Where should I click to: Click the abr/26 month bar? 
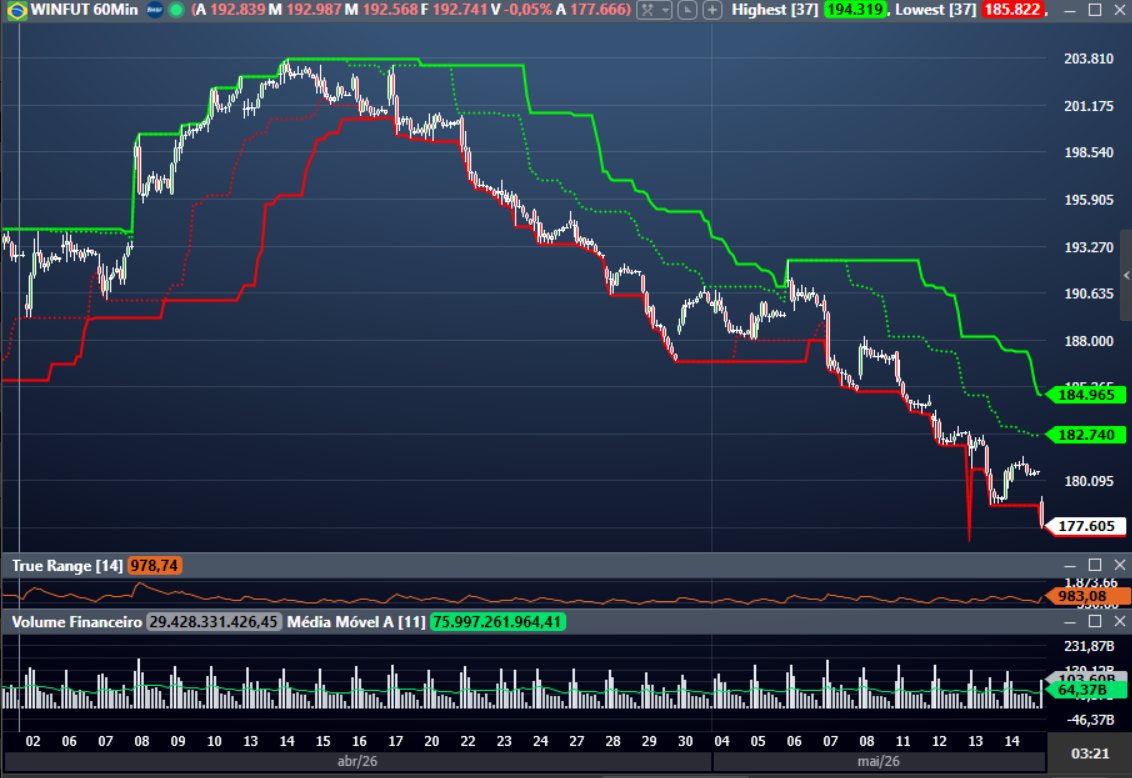357,761
